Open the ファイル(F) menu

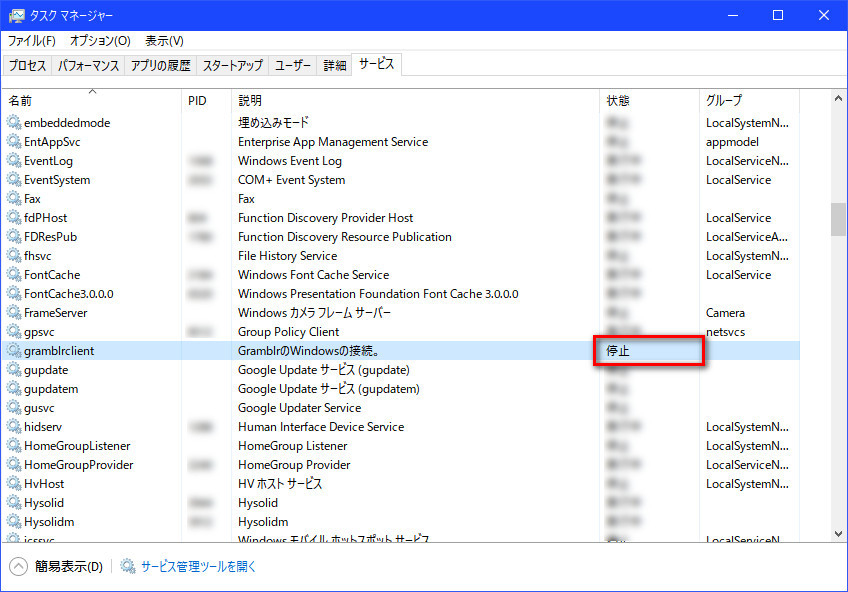[32, 41]
